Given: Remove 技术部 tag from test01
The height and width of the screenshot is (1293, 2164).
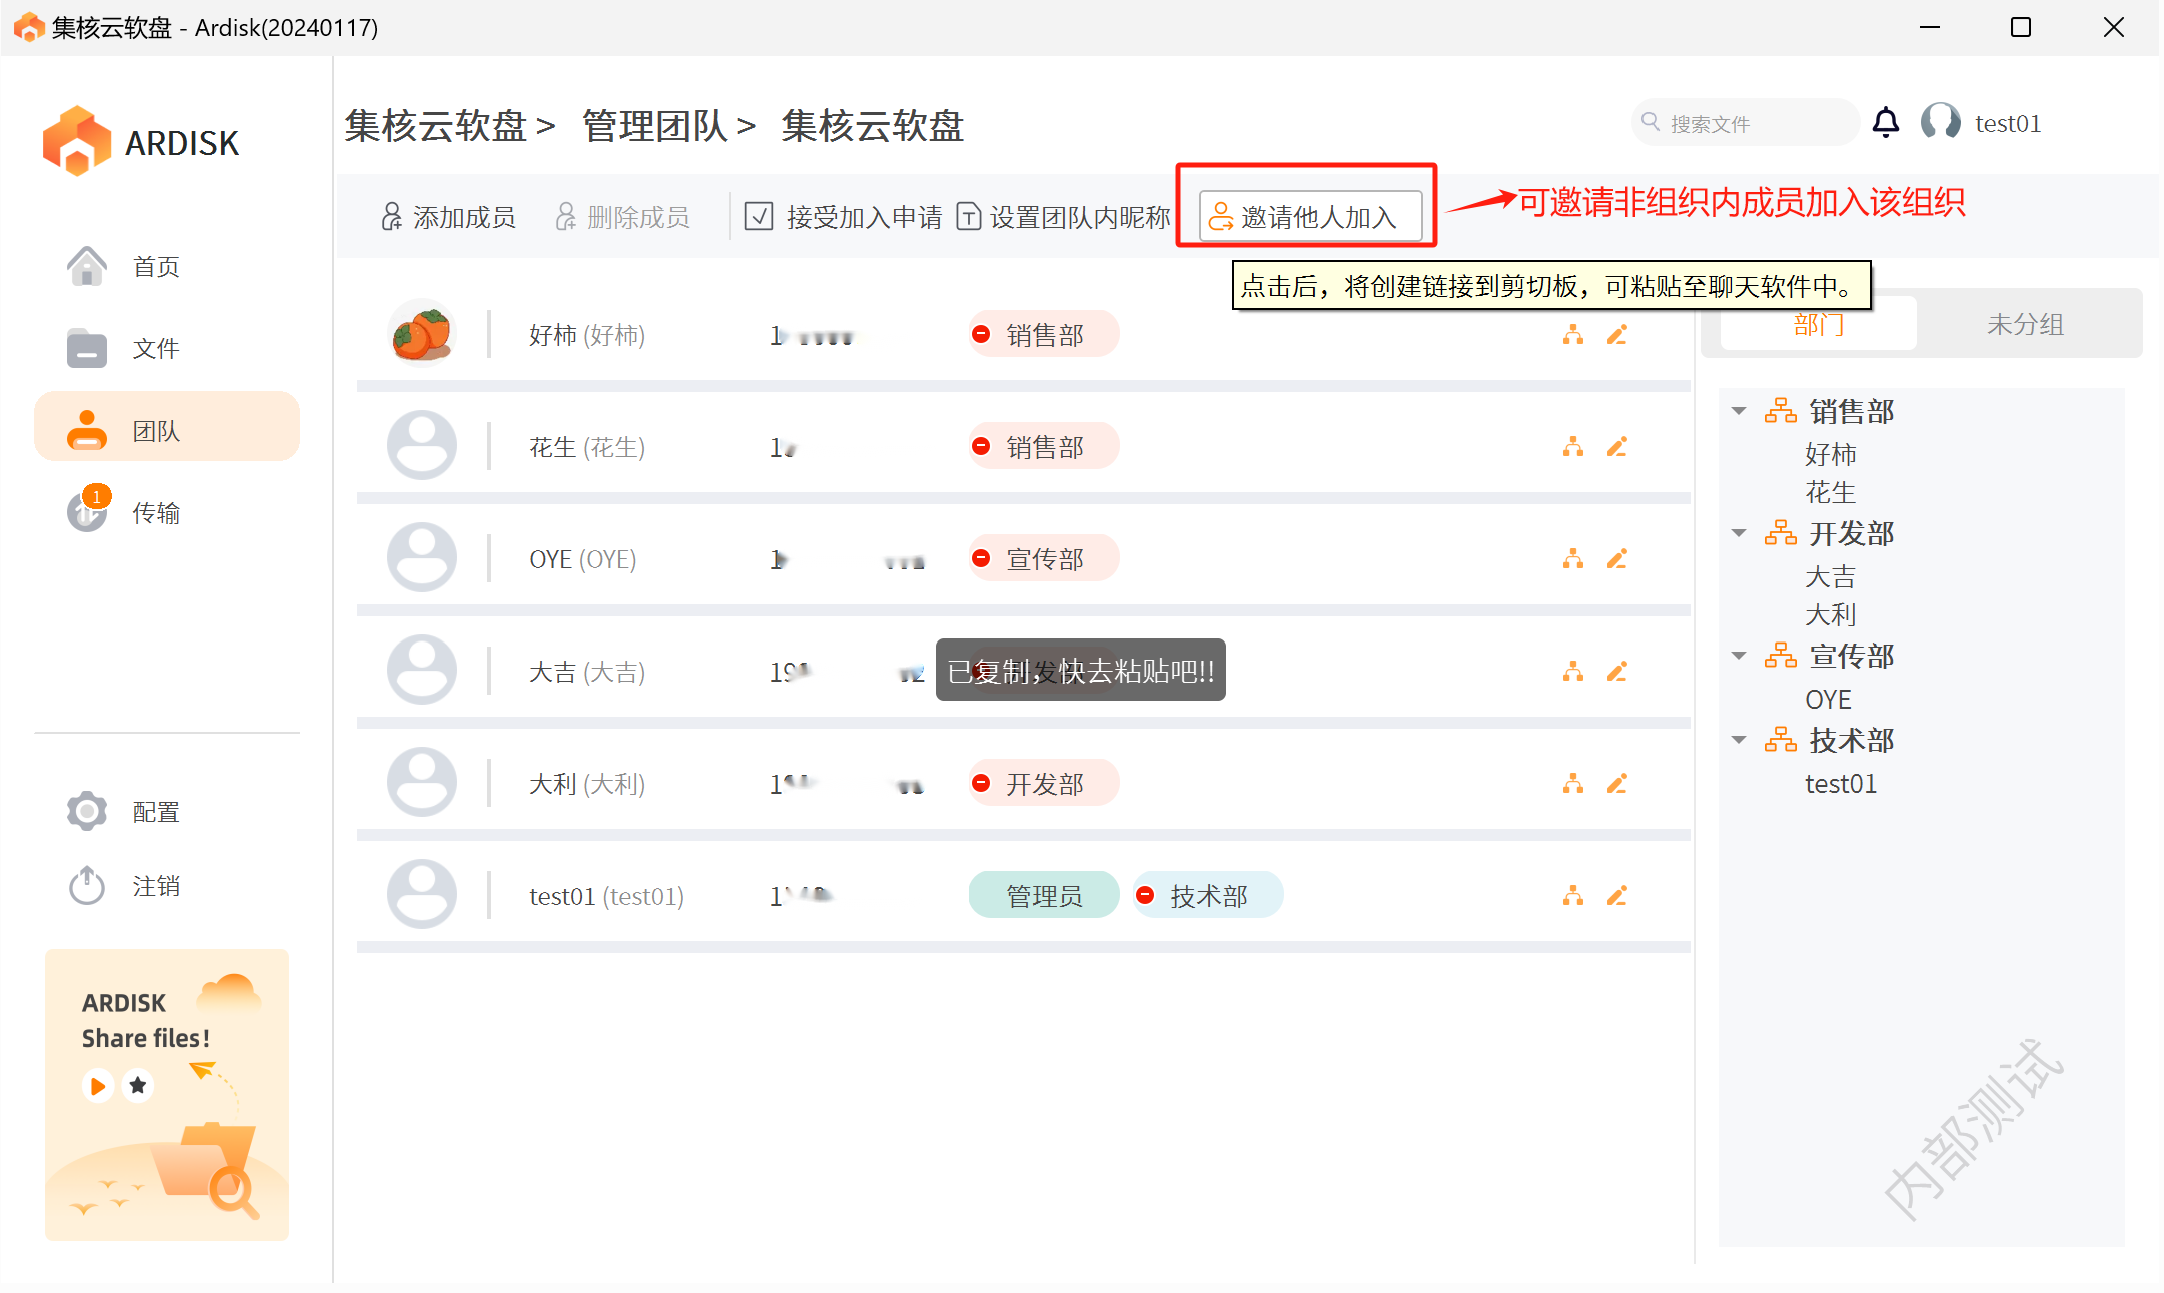Looking at the screenshot, I should (1145, 896).
